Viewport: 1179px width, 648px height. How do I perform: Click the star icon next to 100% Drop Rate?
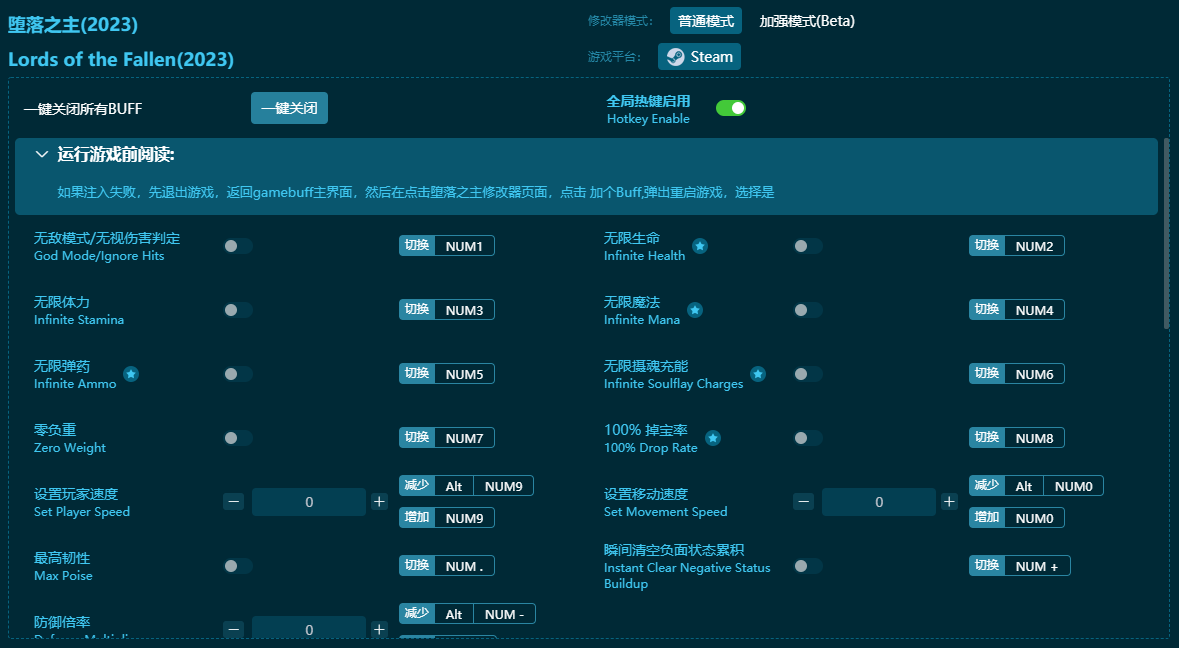712,437
